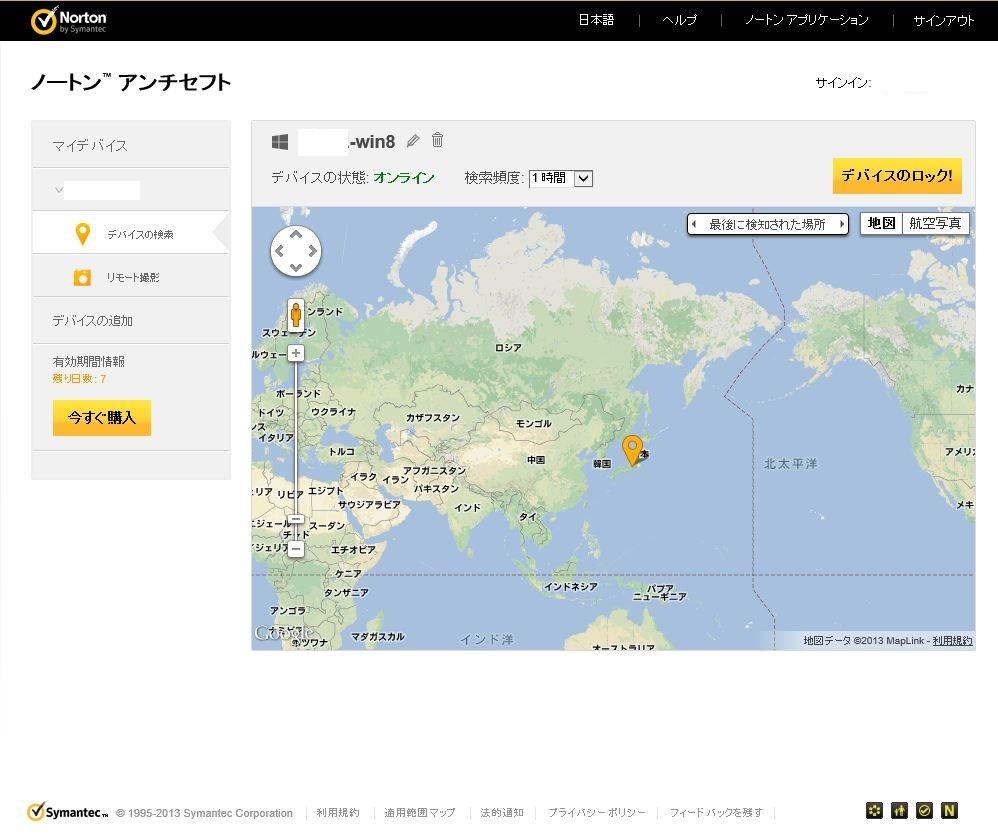998x837 pixels.
Task: Click the 北太平洋 label on the map
Action: [x=791, y=463]
